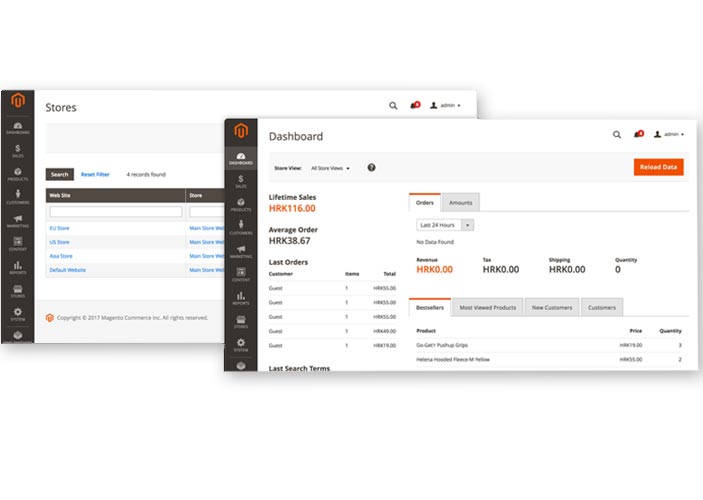The height and width of the screenshot is (500, 703).
Task: Click Main Store link in EU Store row
Action: (206, 228)
